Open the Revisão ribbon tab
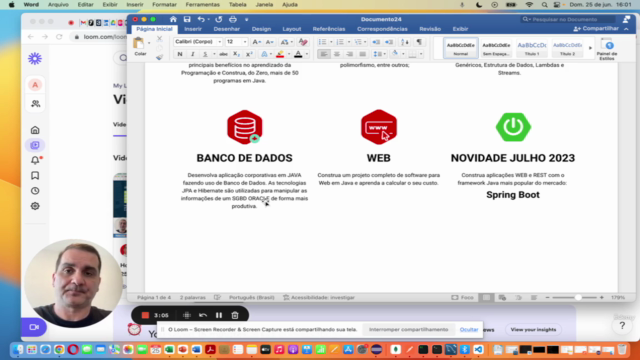 [x=430, y=29]
